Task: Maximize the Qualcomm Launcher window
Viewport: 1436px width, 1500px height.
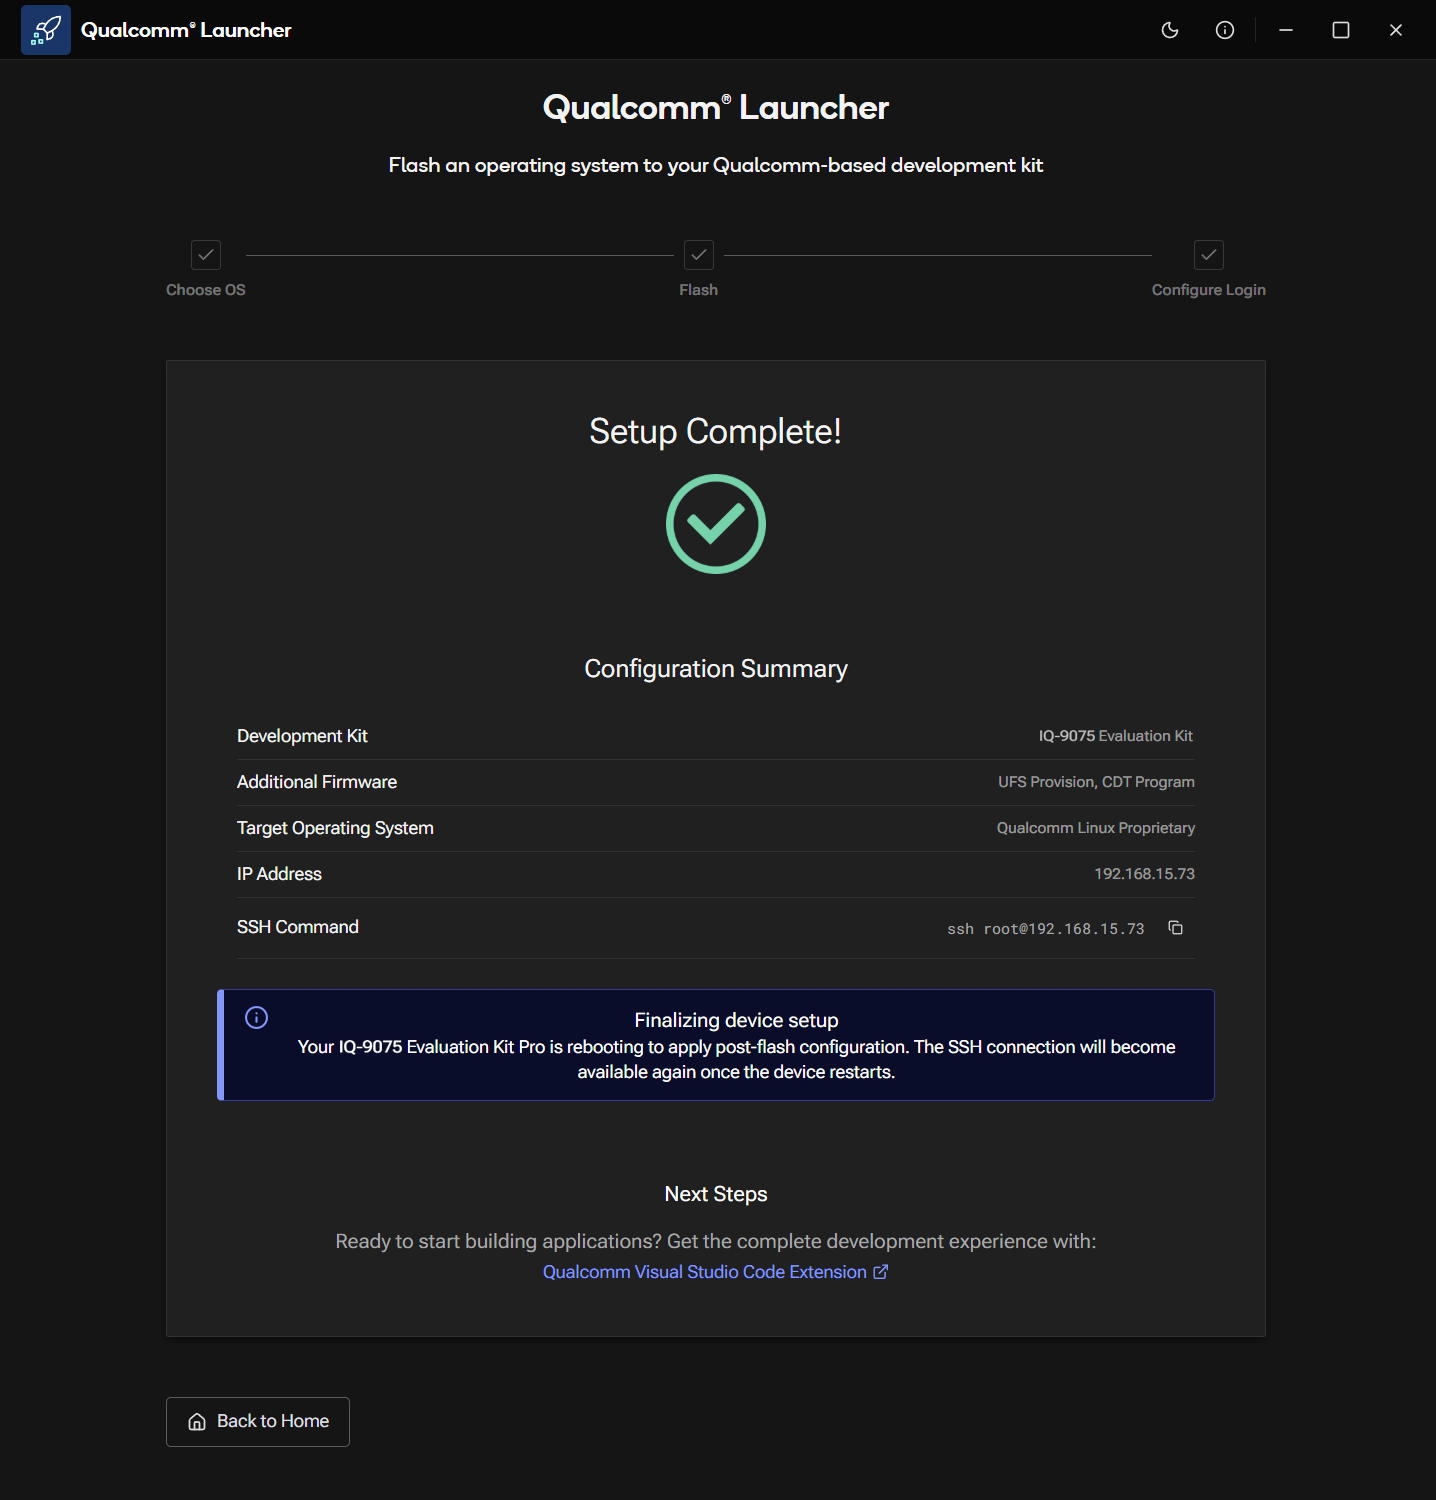Action: (x=1341, y=30)
